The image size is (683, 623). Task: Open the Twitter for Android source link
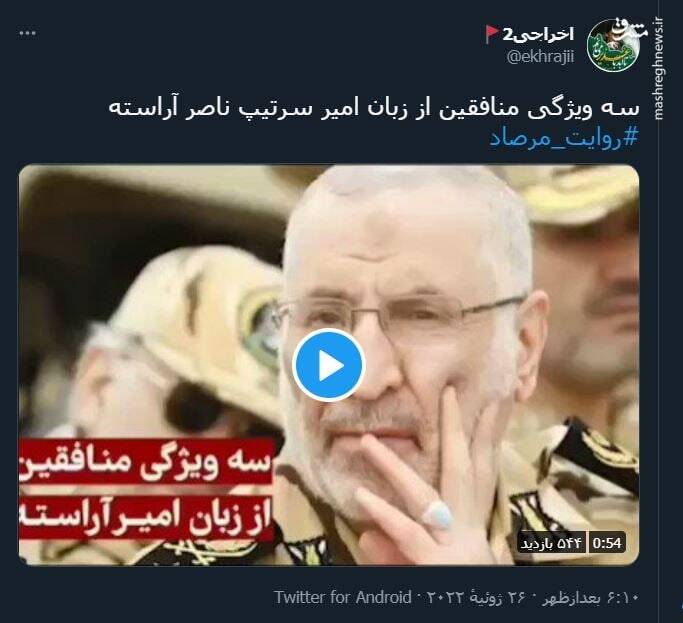pos(343,597)
